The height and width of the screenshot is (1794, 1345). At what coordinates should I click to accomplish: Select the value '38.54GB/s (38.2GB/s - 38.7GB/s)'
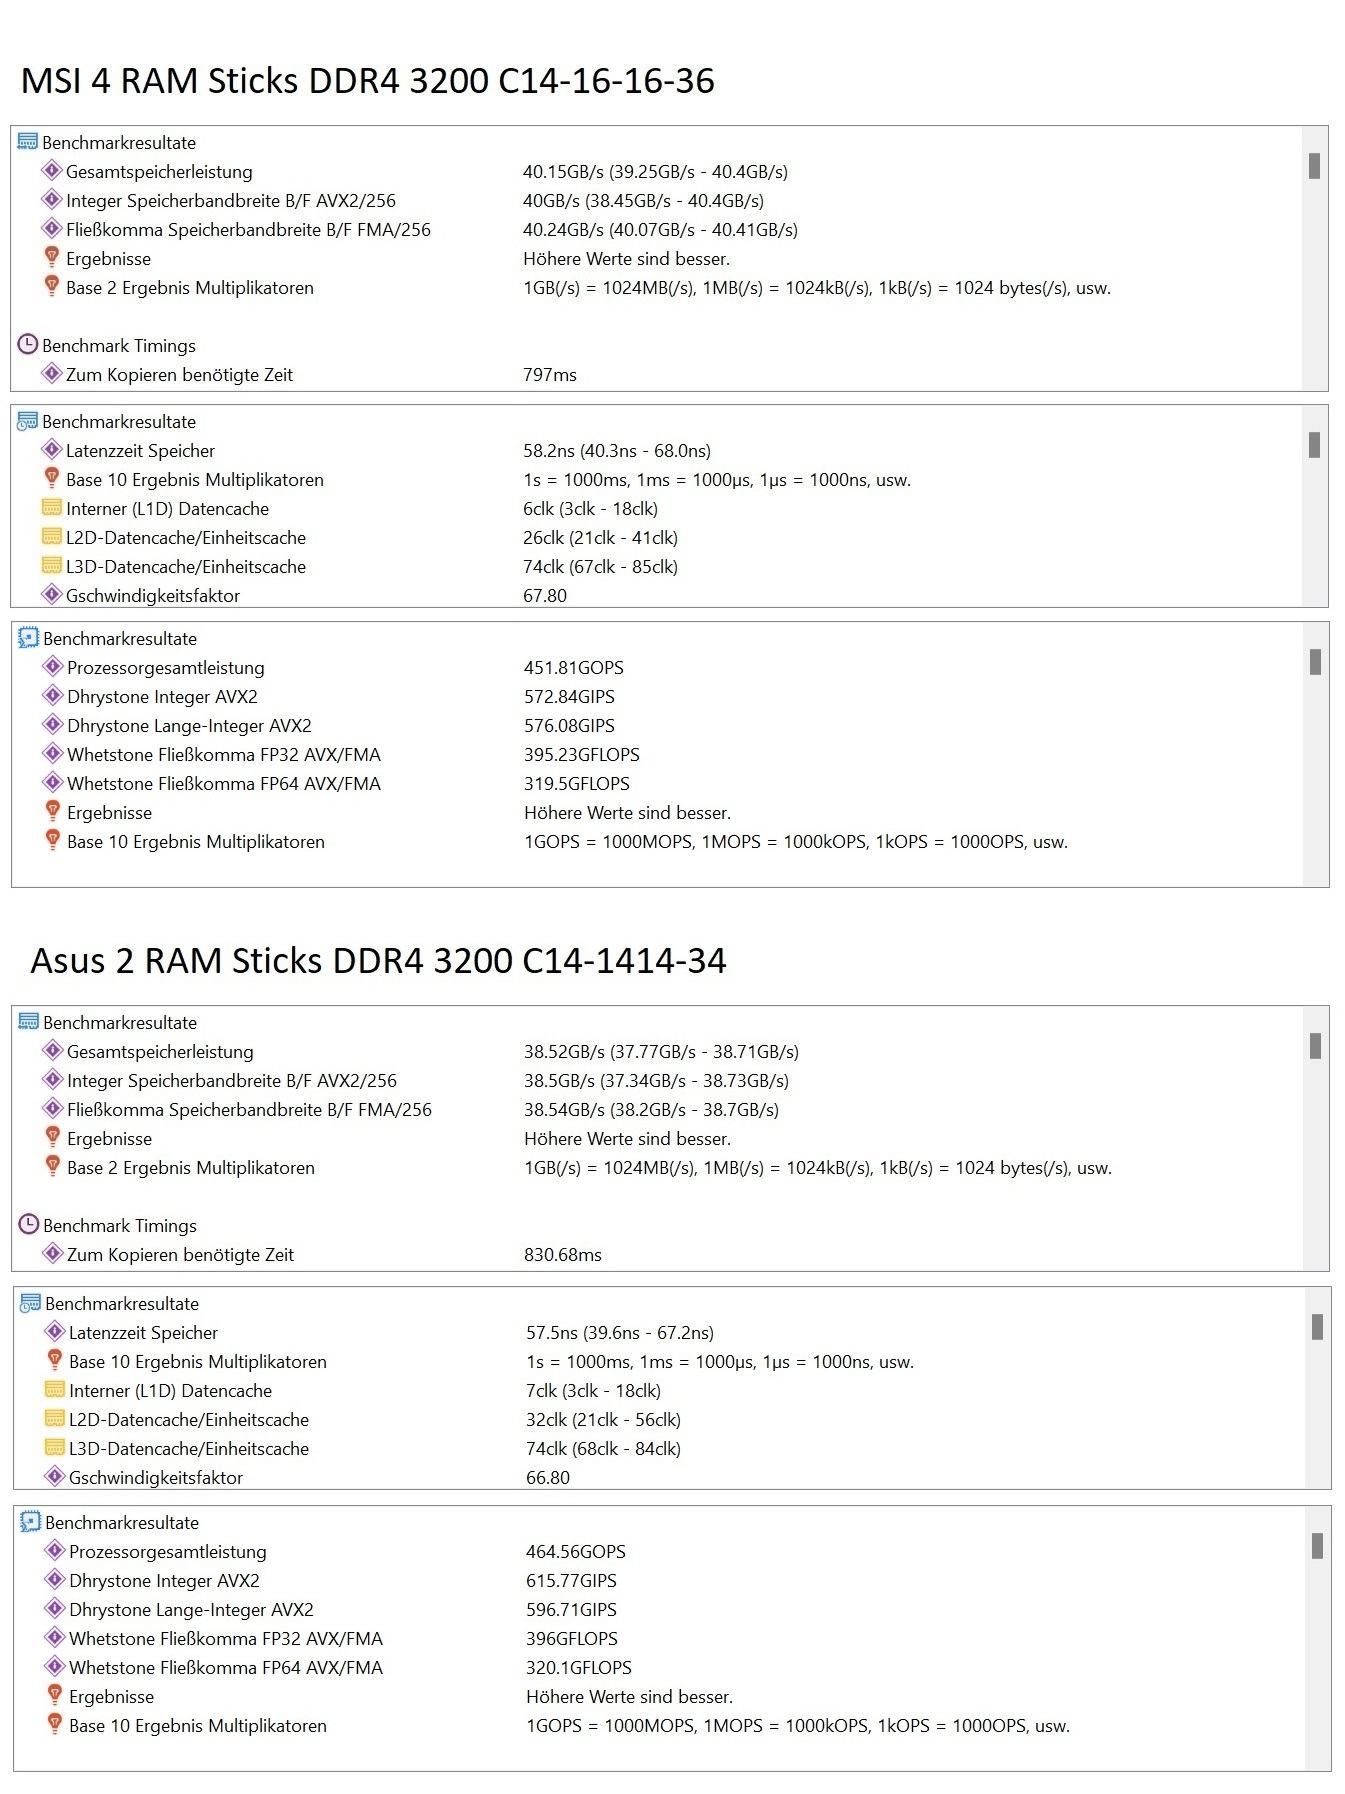(x=651, y=1110)
